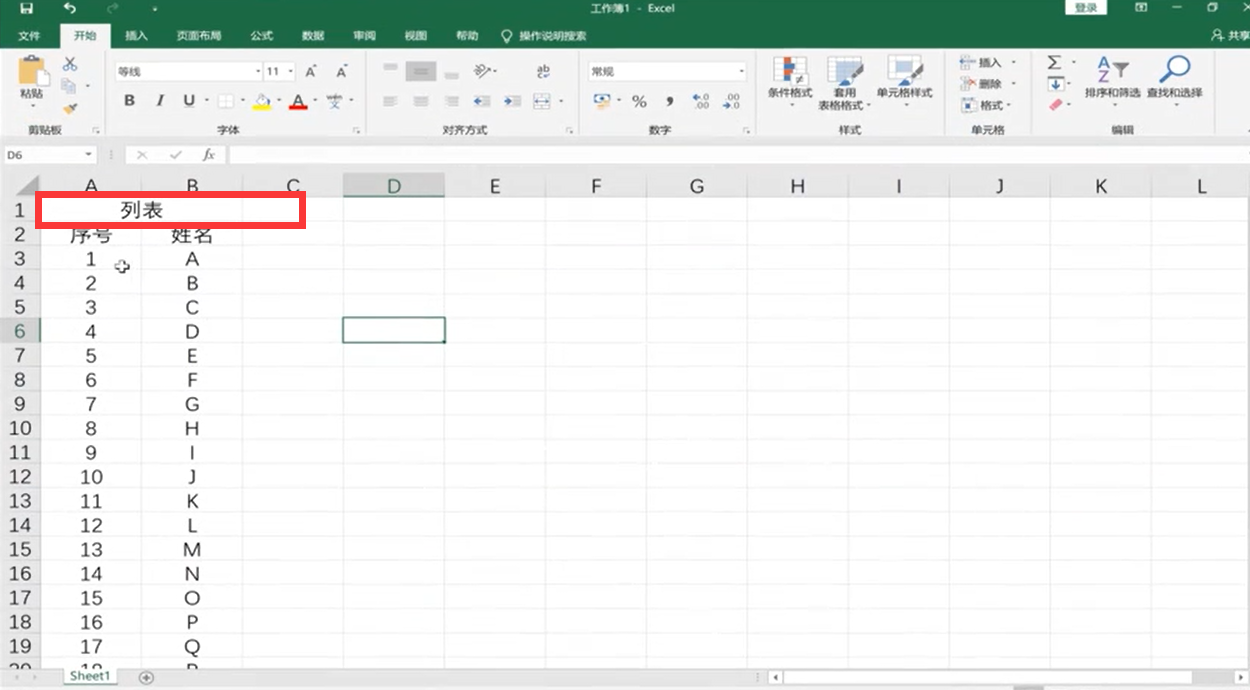Select the Sheet1 tab
The height and width of the screenshot is (690, 1250).
[89, 677]
